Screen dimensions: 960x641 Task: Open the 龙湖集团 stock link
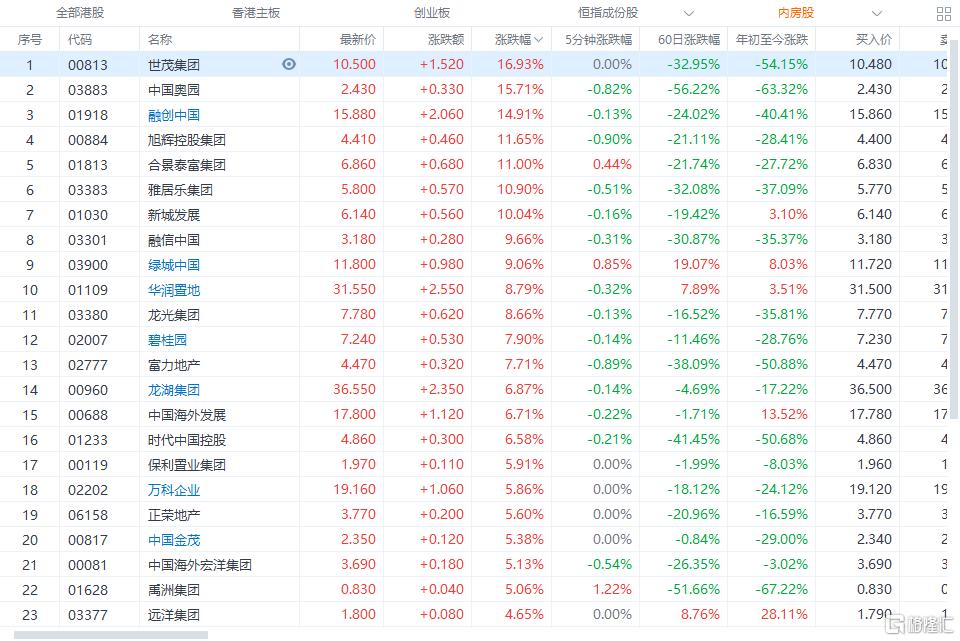point(174,390)
